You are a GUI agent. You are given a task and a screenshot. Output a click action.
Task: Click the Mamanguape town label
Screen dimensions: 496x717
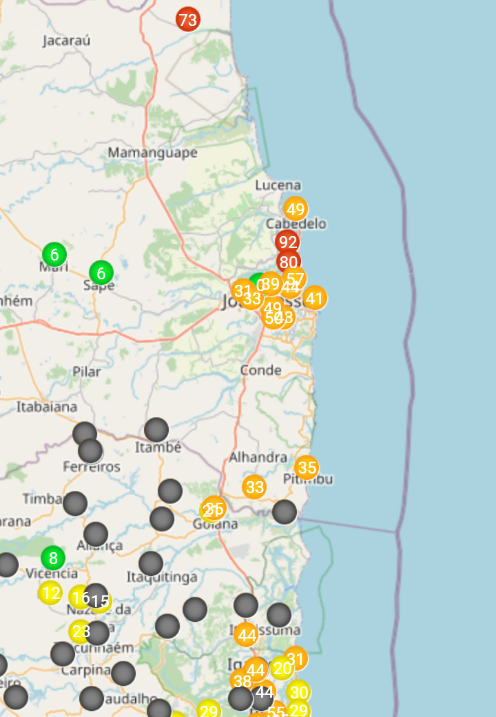point(153,152)
